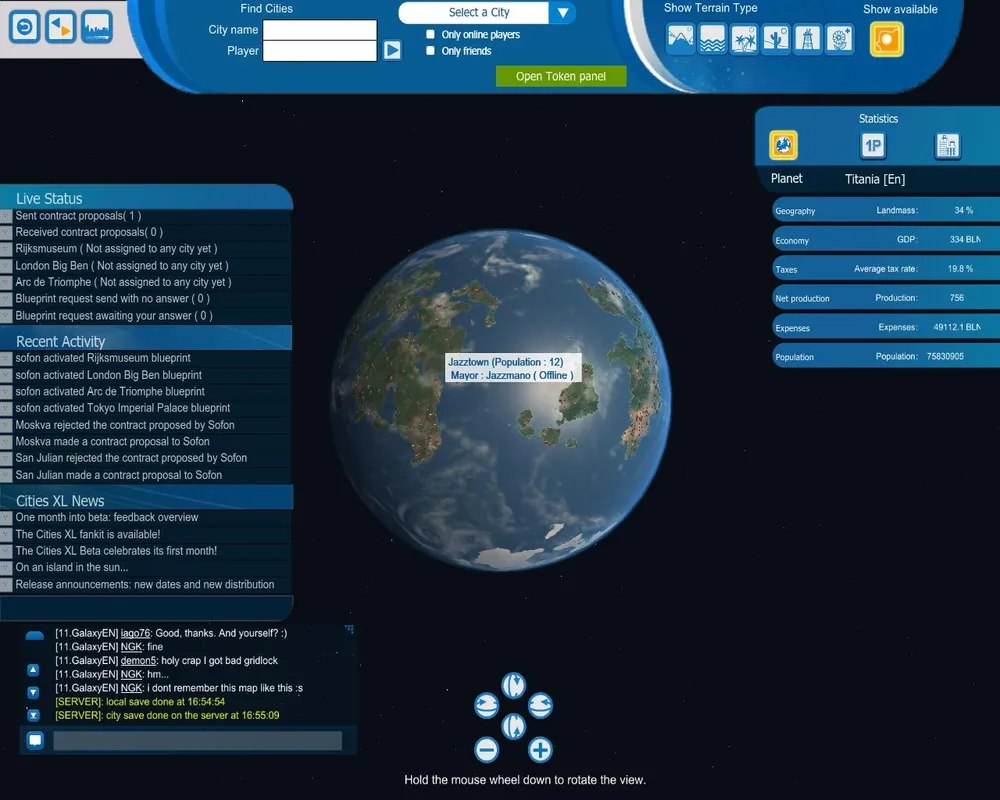The width and height of the screenshot is (1000, 800).
Task: Expand the Economy statistics row
Action: (x=885, y=239)
